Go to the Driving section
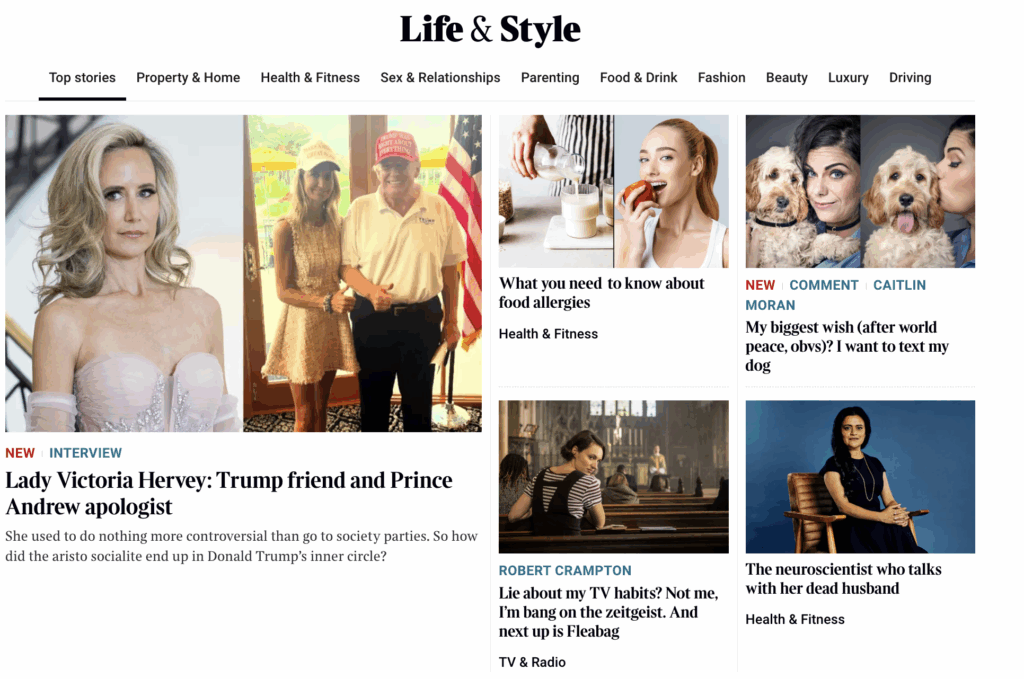1024x679 pixels. click(910, 78)
